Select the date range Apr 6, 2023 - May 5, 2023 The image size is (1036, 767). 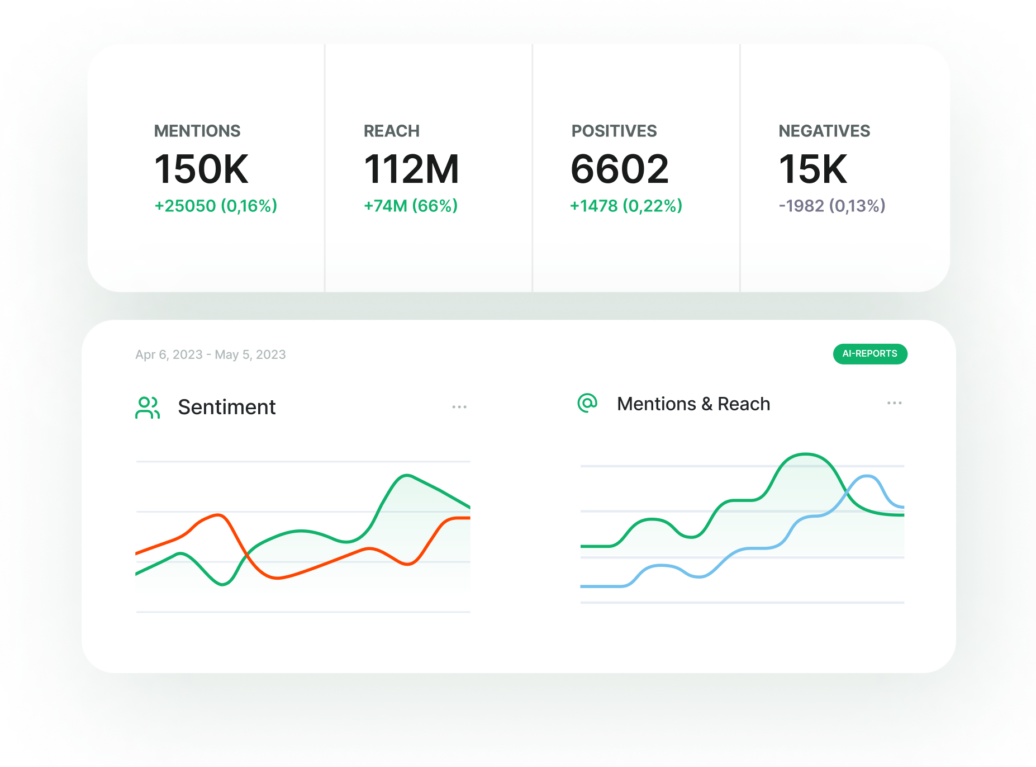click(x=210, y=355)
